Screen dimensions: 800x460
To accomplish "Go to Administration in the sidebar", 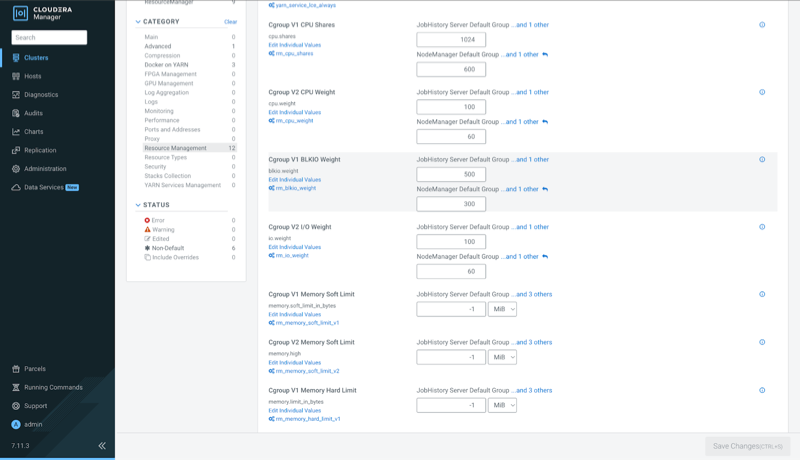I will (x=45, y=169).
